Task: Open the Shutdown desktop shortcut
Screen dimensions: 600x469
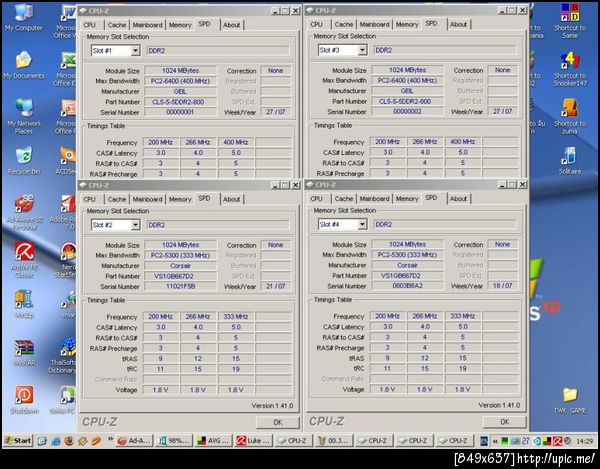Action: point(22,396)
